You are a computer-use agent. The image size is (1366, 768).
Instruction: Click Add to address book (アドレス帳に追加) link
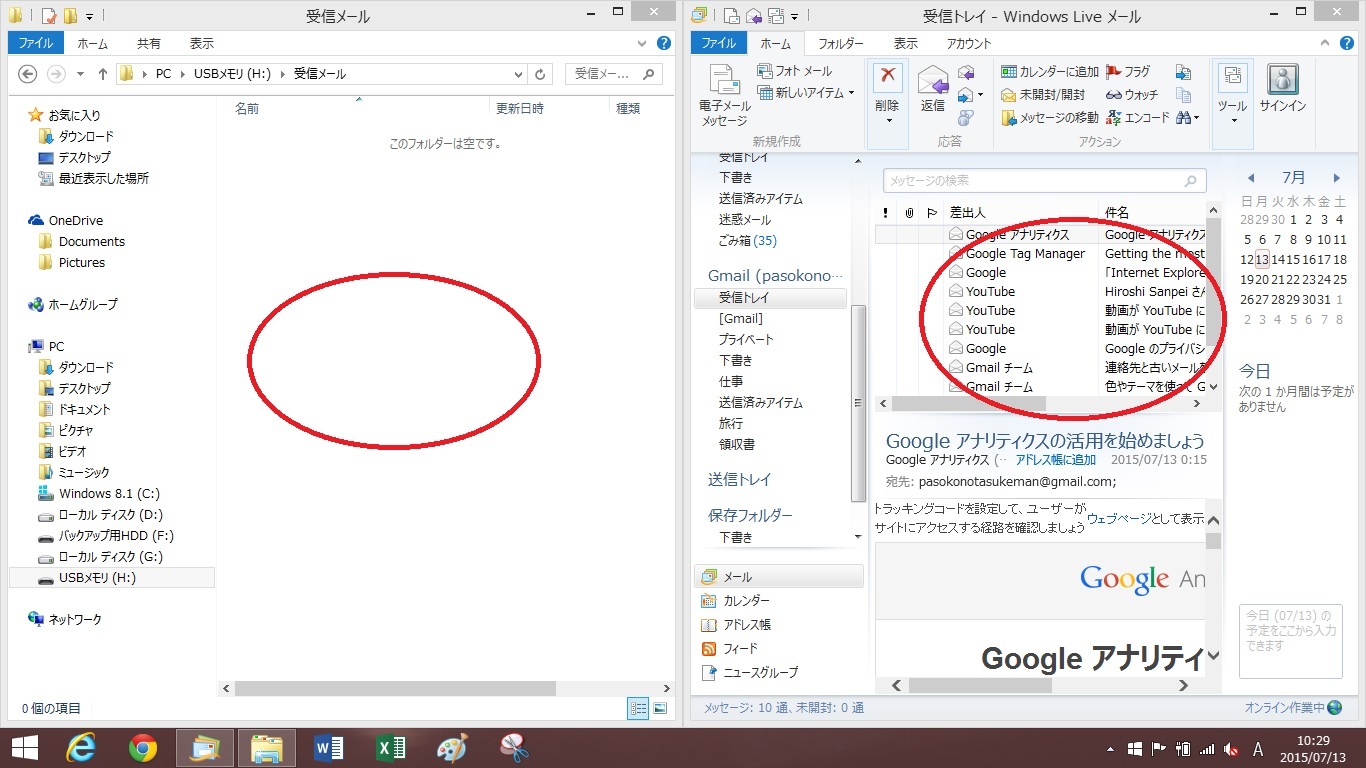(1056, 460)
